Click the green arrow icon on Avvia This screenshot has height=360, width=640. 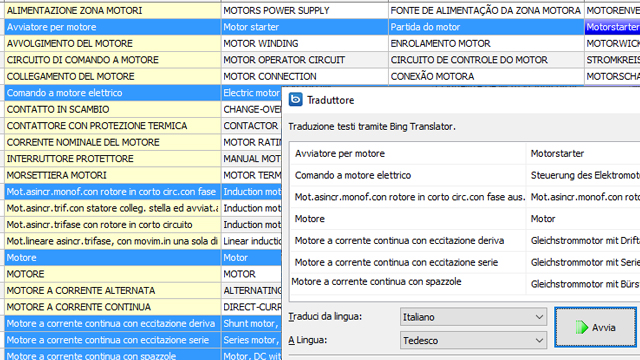(582, 327)
